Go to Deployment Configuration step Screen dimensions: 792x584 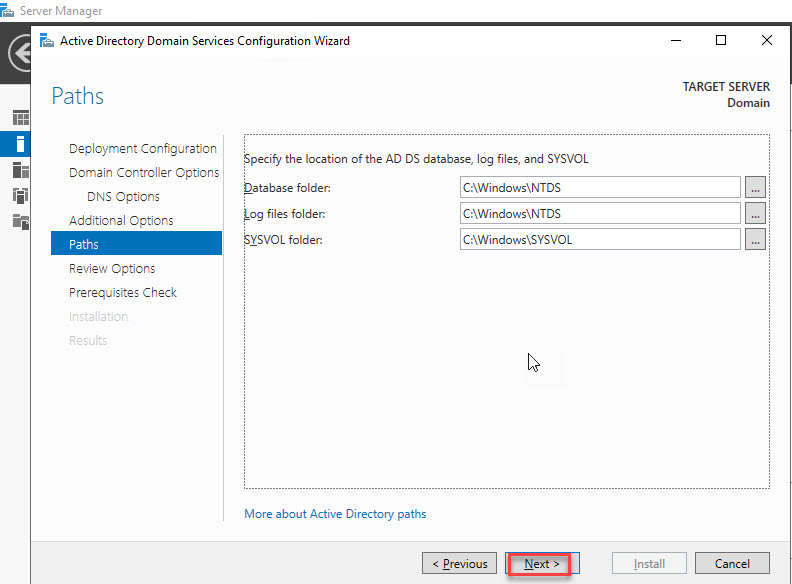coord(142,149)
